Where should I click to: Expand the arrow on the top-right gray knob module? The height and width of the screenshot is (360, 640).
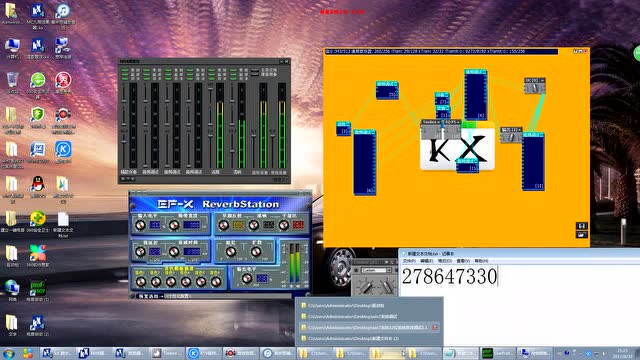542,81
